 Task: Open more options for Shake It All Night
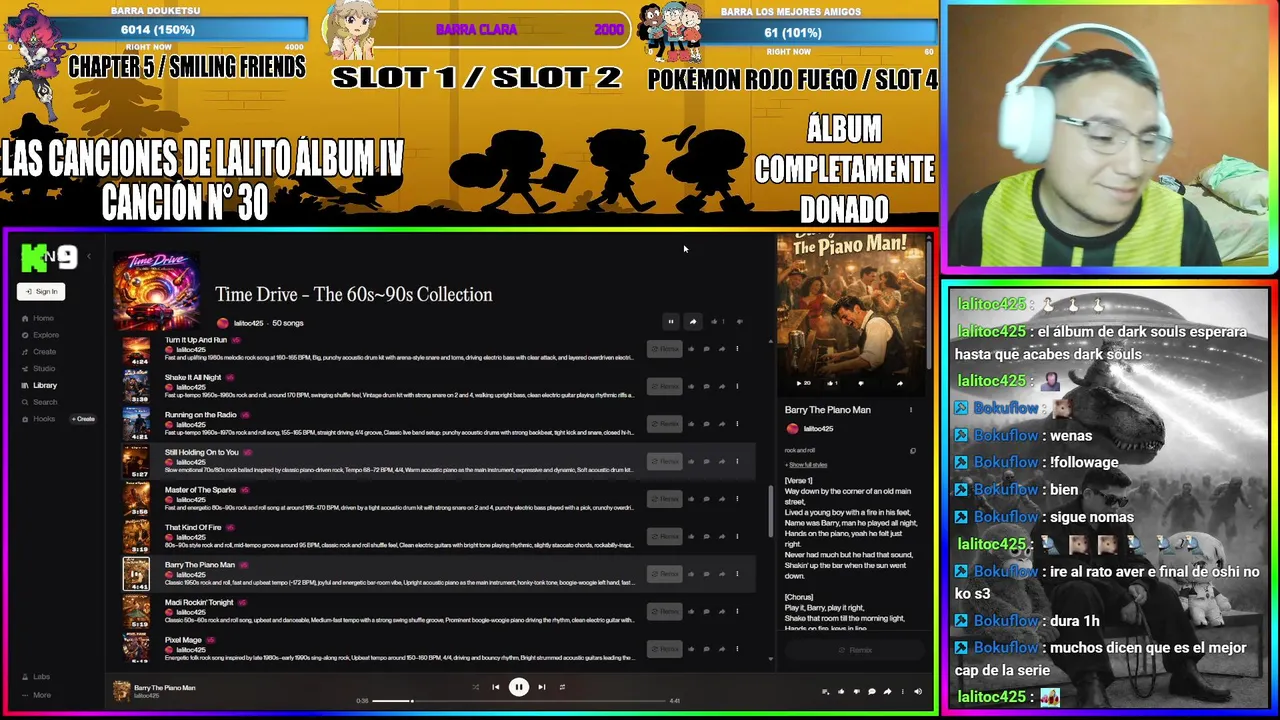737,386
